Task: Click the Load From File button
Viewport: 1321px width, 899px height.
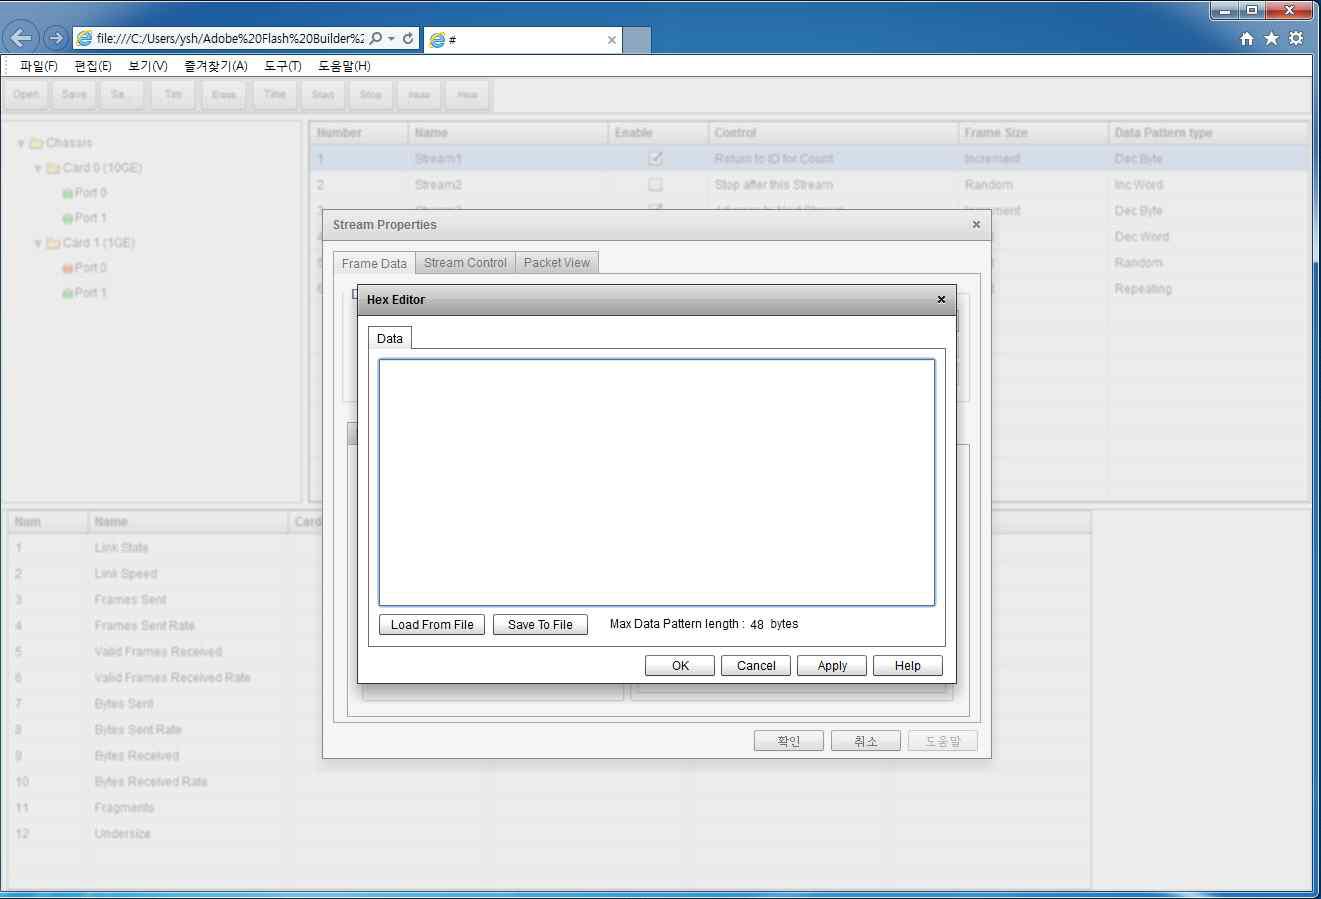Action: (432, 624)
